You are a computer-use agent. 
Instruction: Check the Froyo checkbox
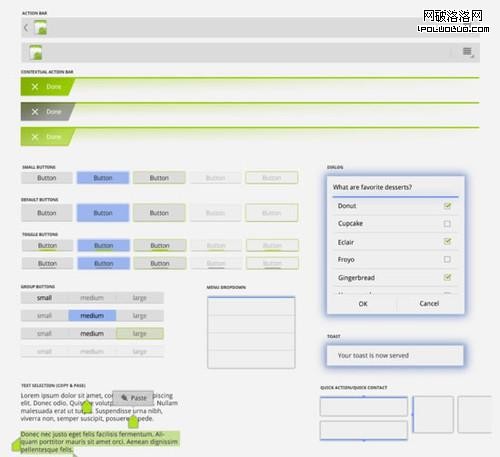[447, 259]
